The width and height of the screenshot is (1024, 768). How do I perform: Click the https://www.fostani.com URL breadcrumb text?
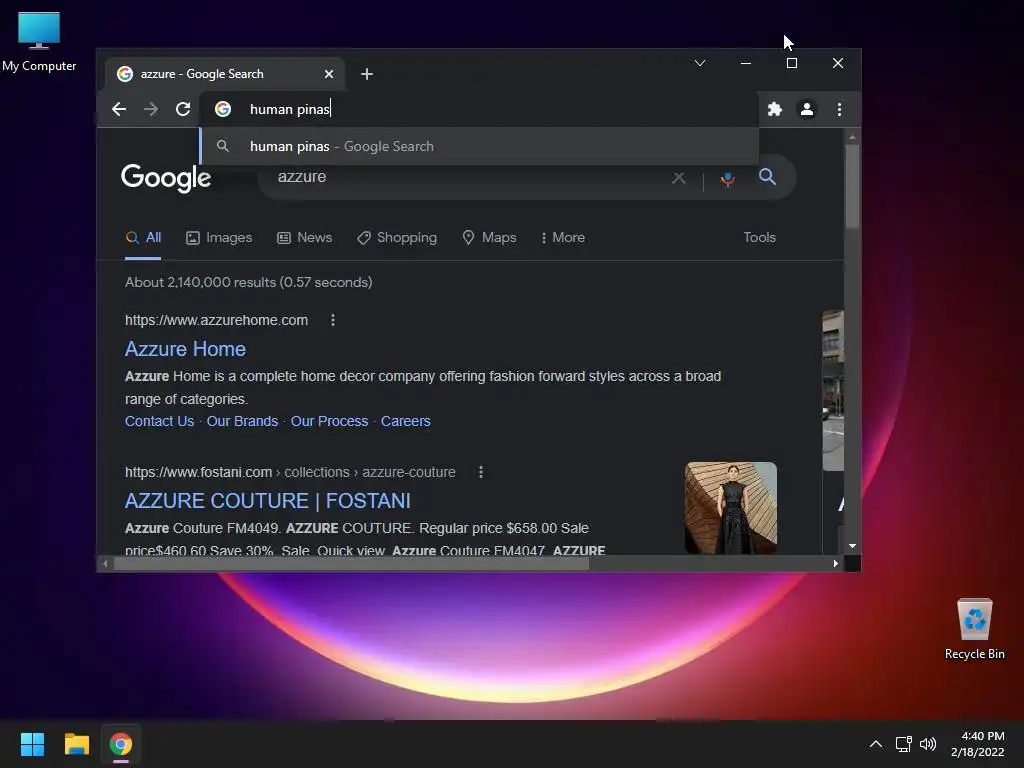click(290, 472)
